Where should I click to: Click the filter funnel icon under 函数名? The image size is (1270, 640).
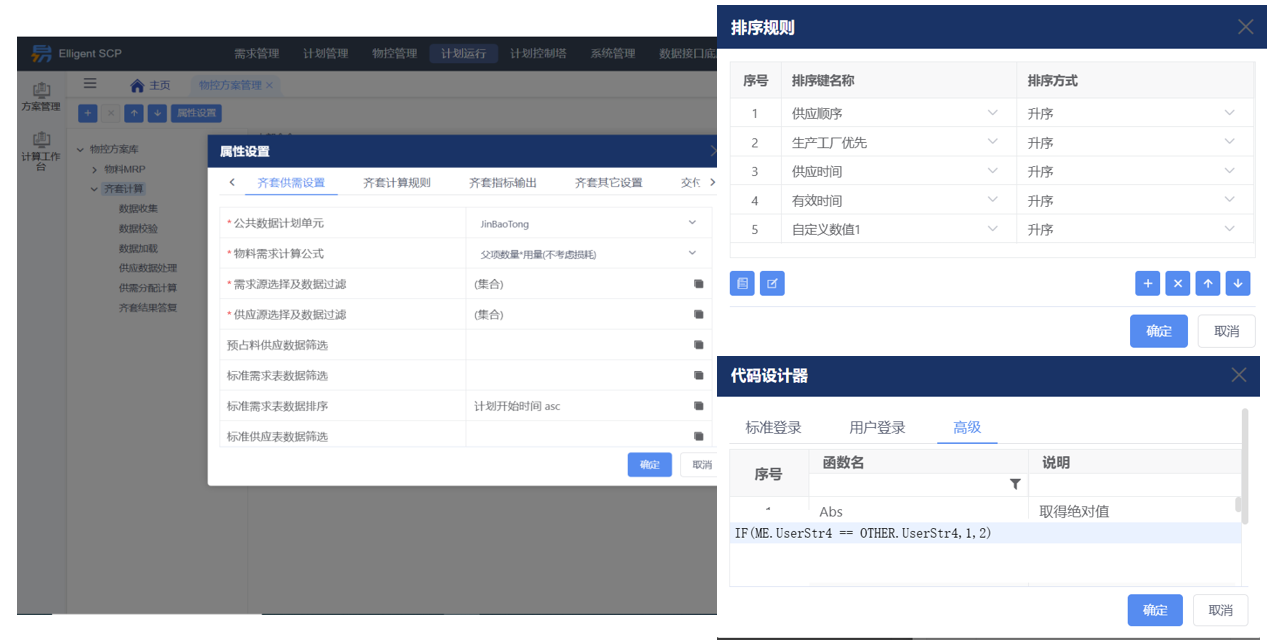coord(1015,484)
